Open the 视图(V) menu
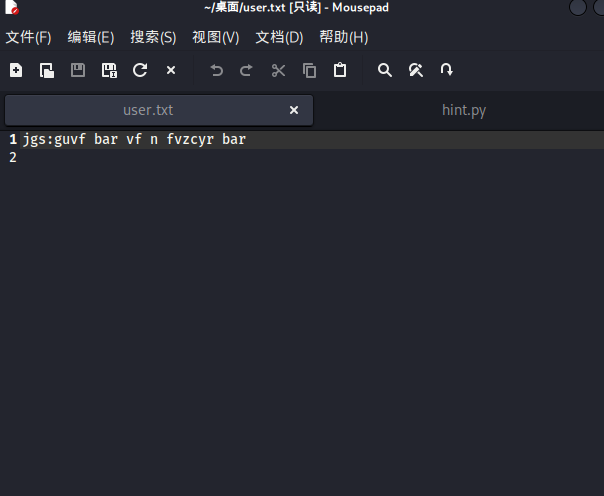This screenshot has width=604, height=496. point(216,37)
